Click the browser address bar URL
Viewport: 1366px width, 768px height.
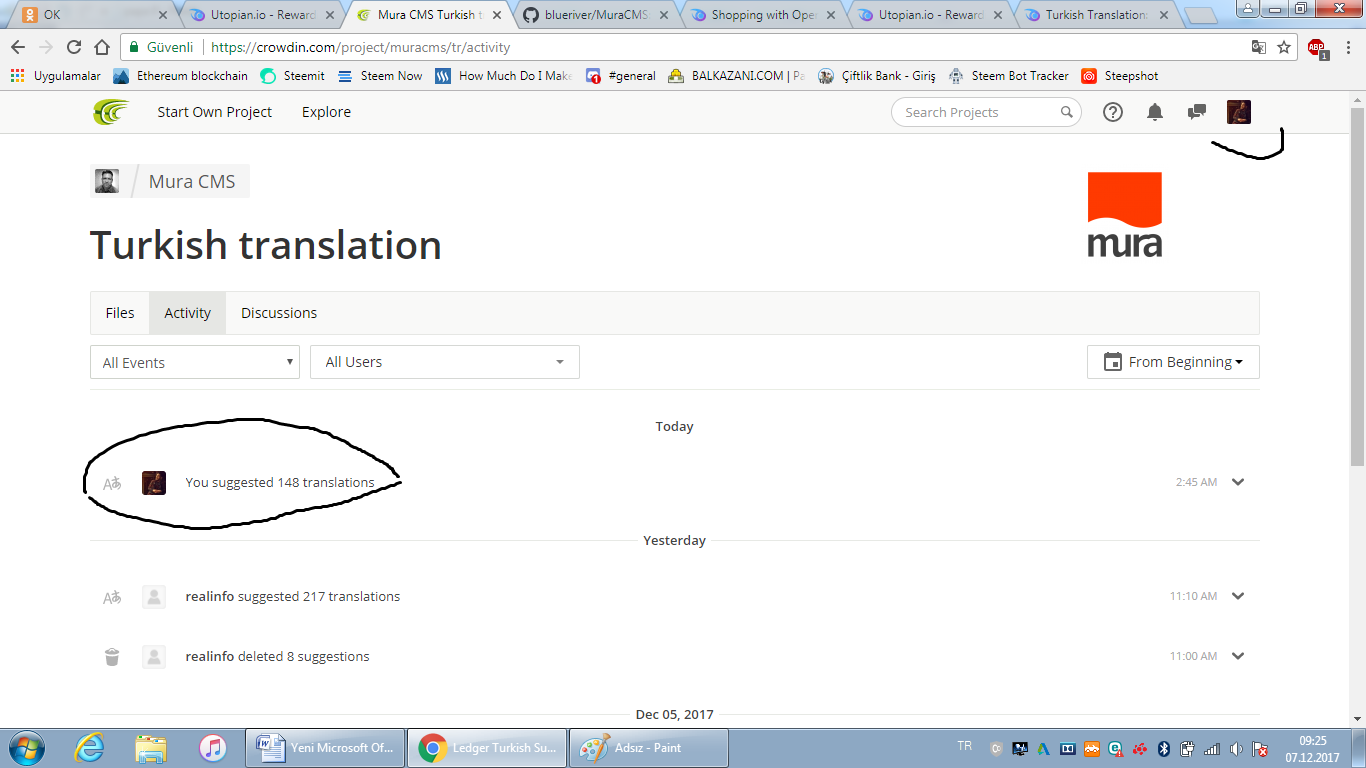pos(360,47)
